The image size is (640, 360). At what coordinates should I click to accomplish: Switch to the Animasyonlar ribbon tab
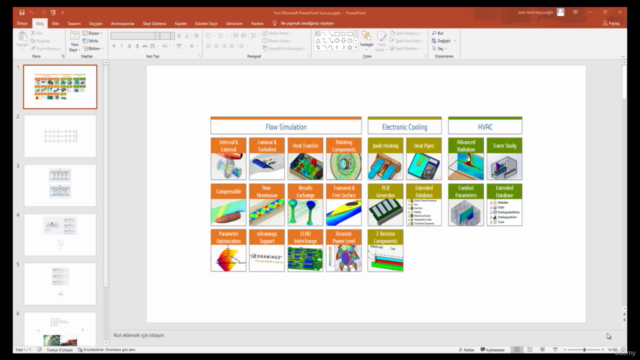click(x=122, y=24)
